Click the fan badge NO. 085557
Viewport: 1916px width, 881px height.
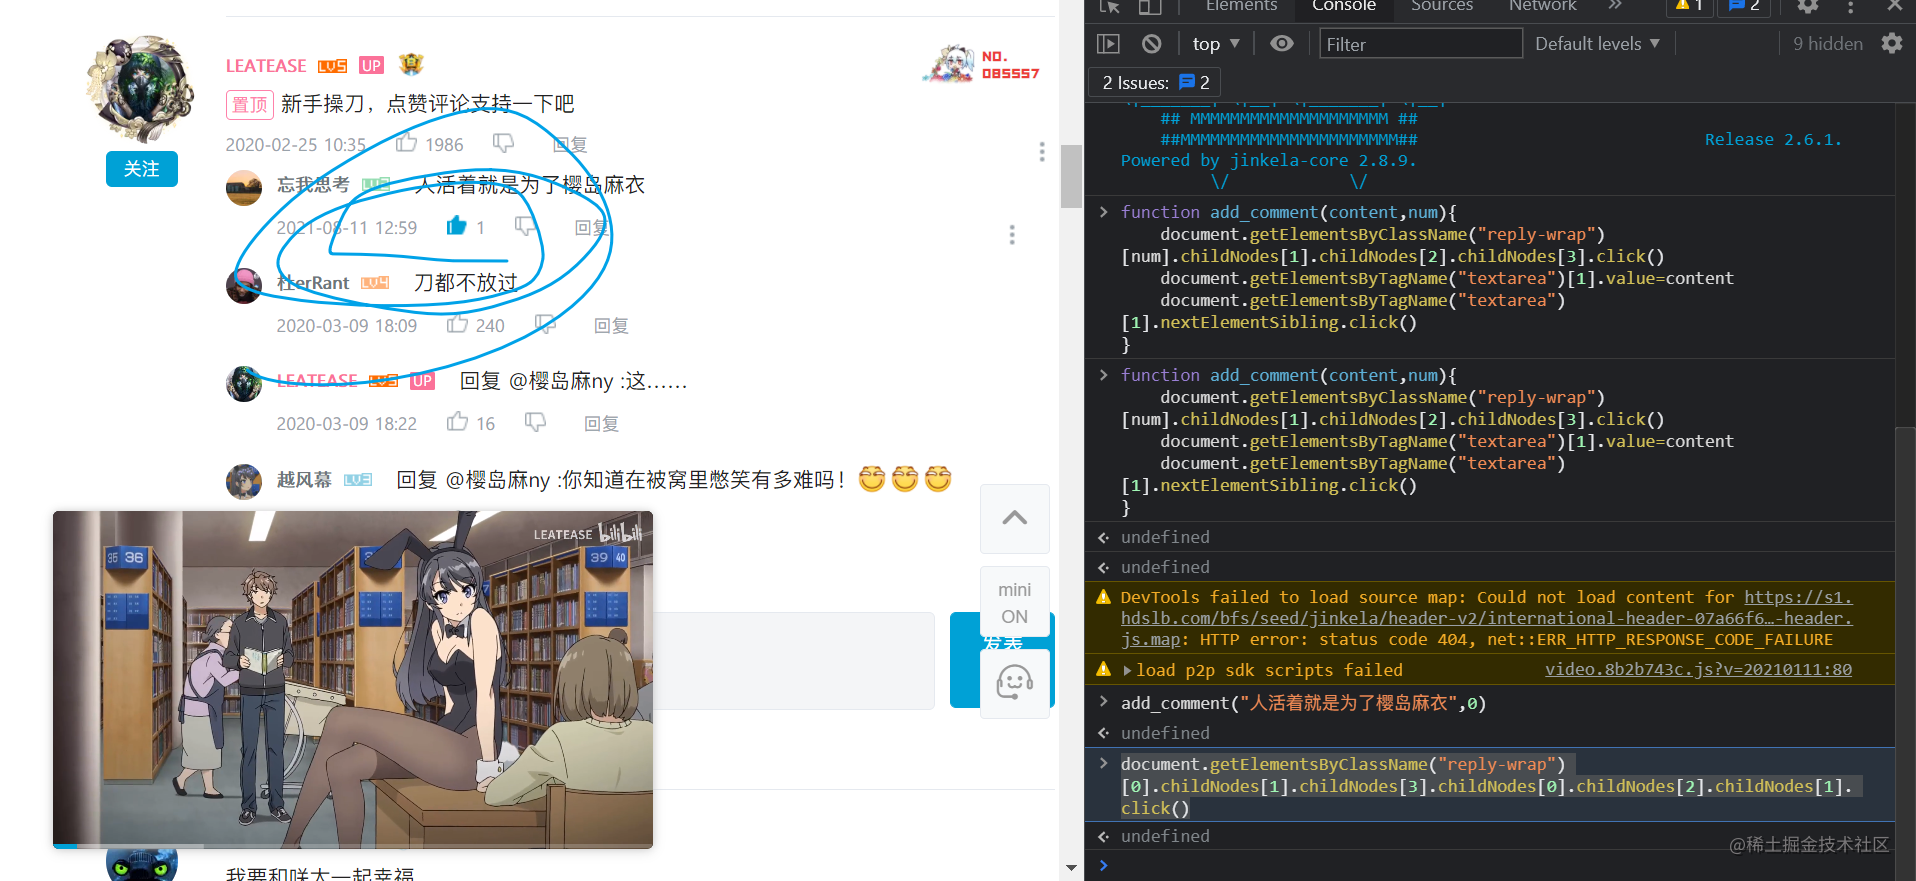click(981, 65)
